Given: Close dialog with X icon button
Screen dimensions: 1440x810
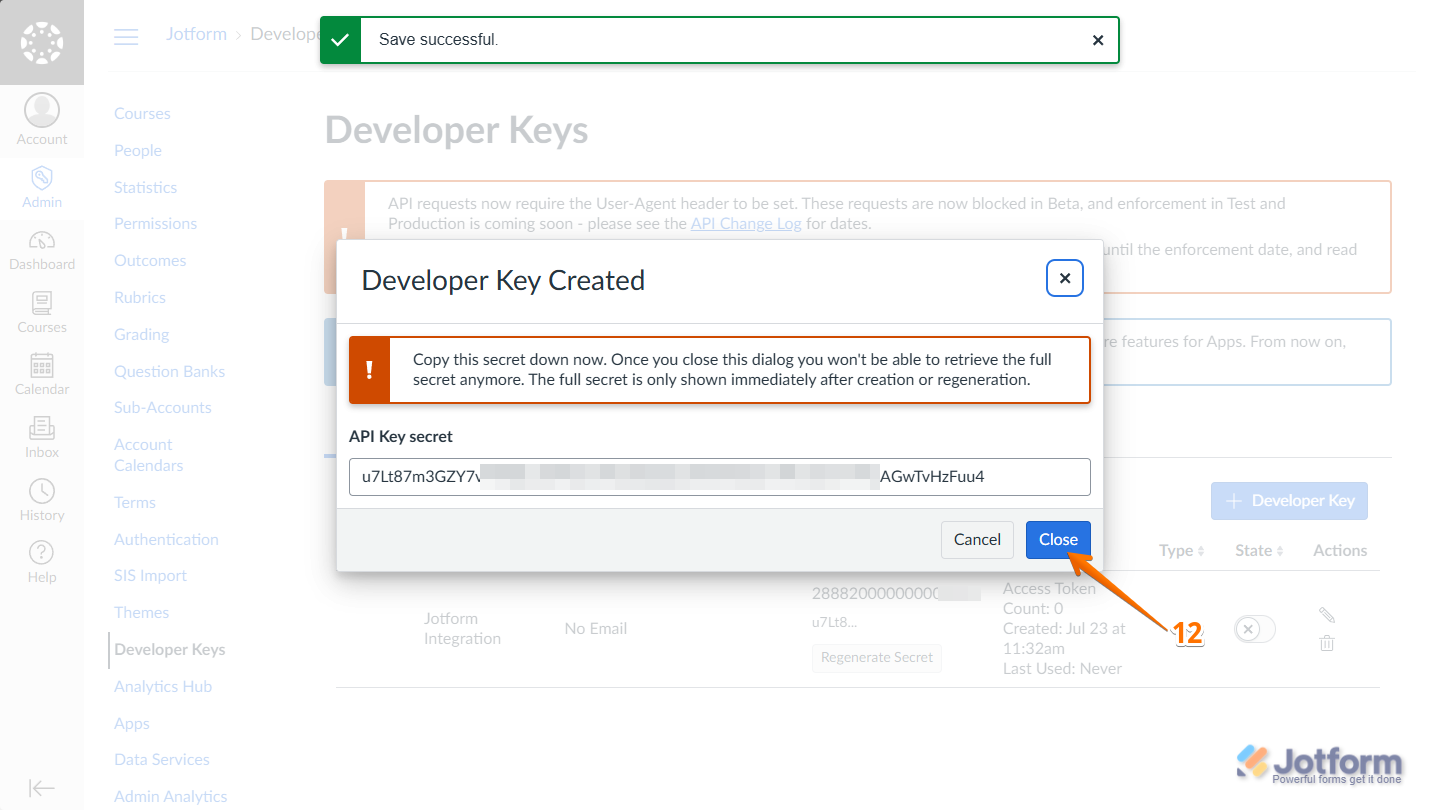Looking at the screenshot, I should click(1065, 278).
